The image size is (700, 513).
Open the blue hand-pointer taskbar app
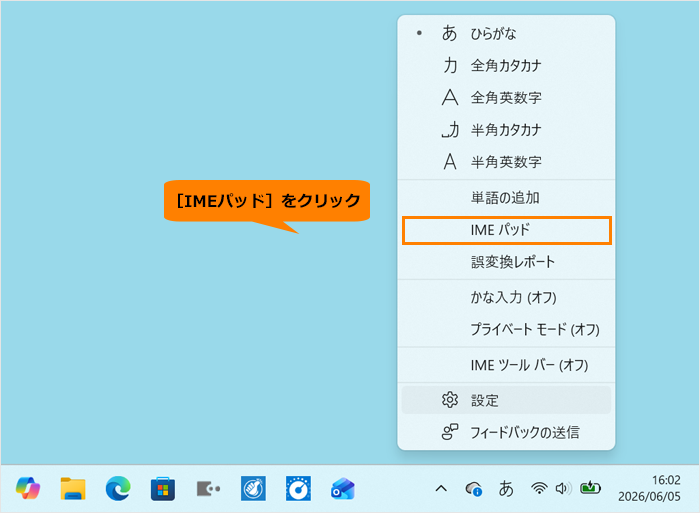click(253, 489)
